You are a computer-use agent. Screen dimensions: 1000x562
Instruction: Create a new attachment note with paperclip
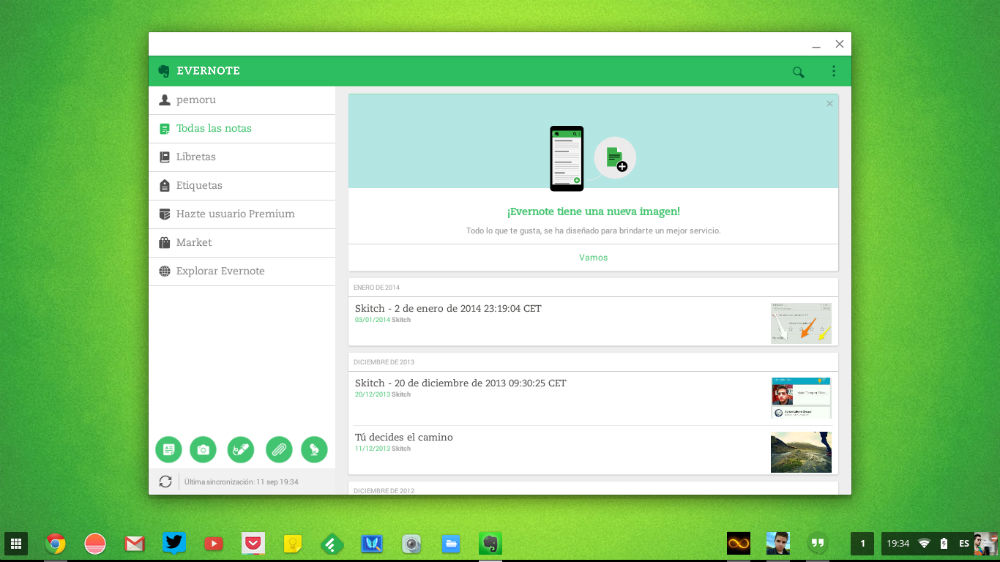coord(278,450)
